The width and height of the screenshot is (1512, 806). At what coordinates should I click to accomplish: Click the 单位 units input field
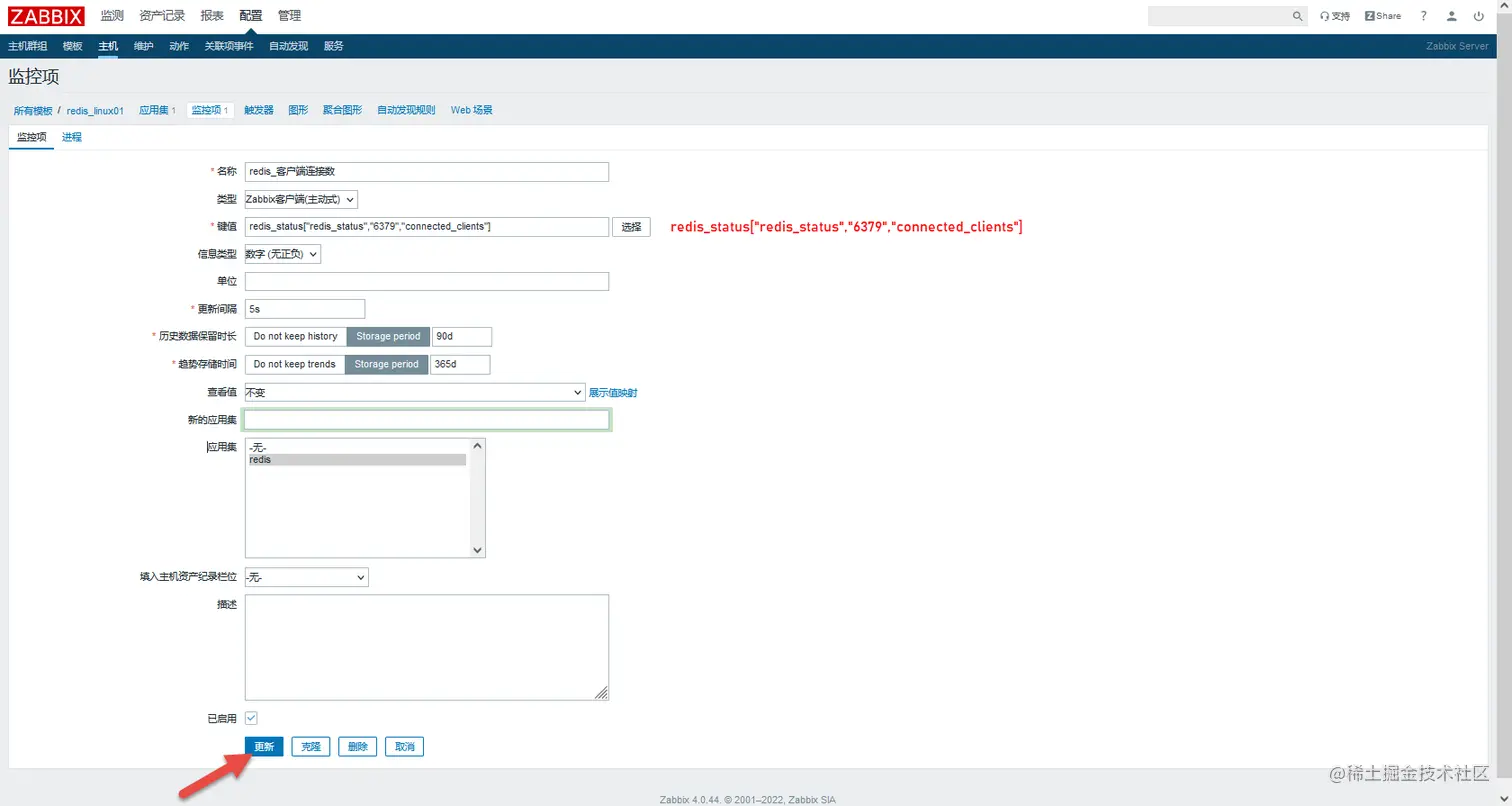click(427, 281)
